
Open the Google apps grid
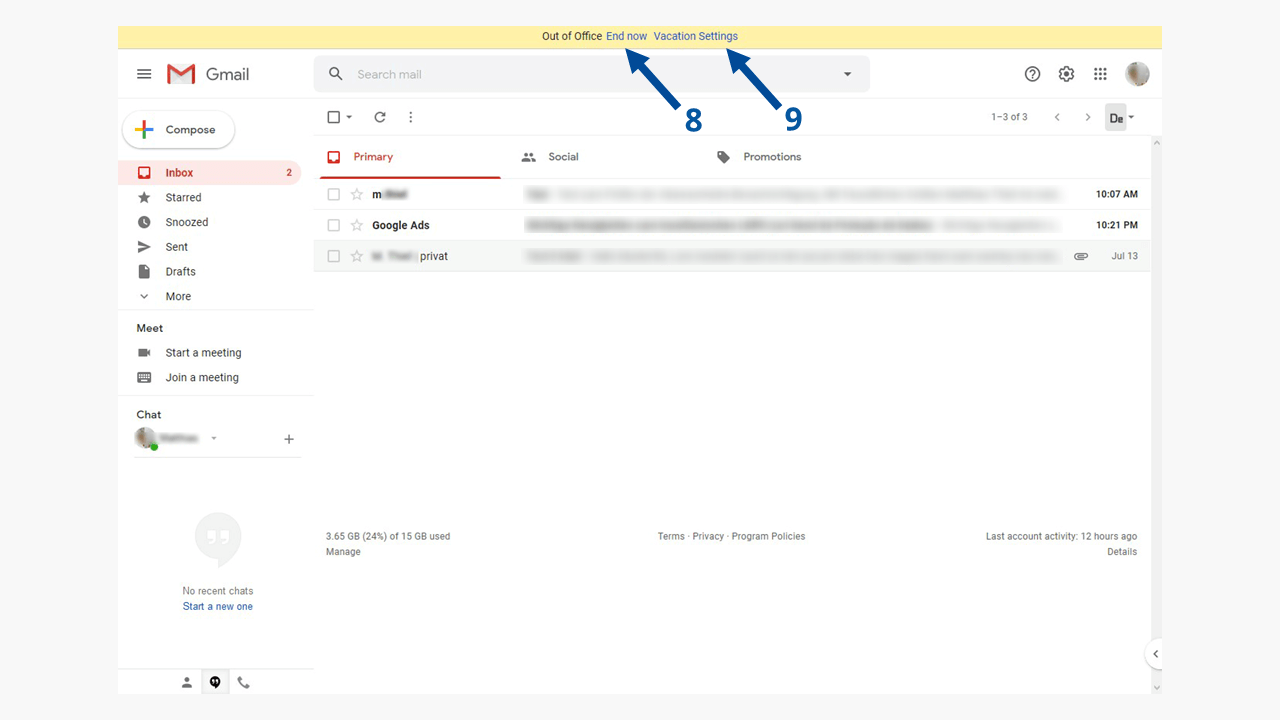click(1100, 74)
